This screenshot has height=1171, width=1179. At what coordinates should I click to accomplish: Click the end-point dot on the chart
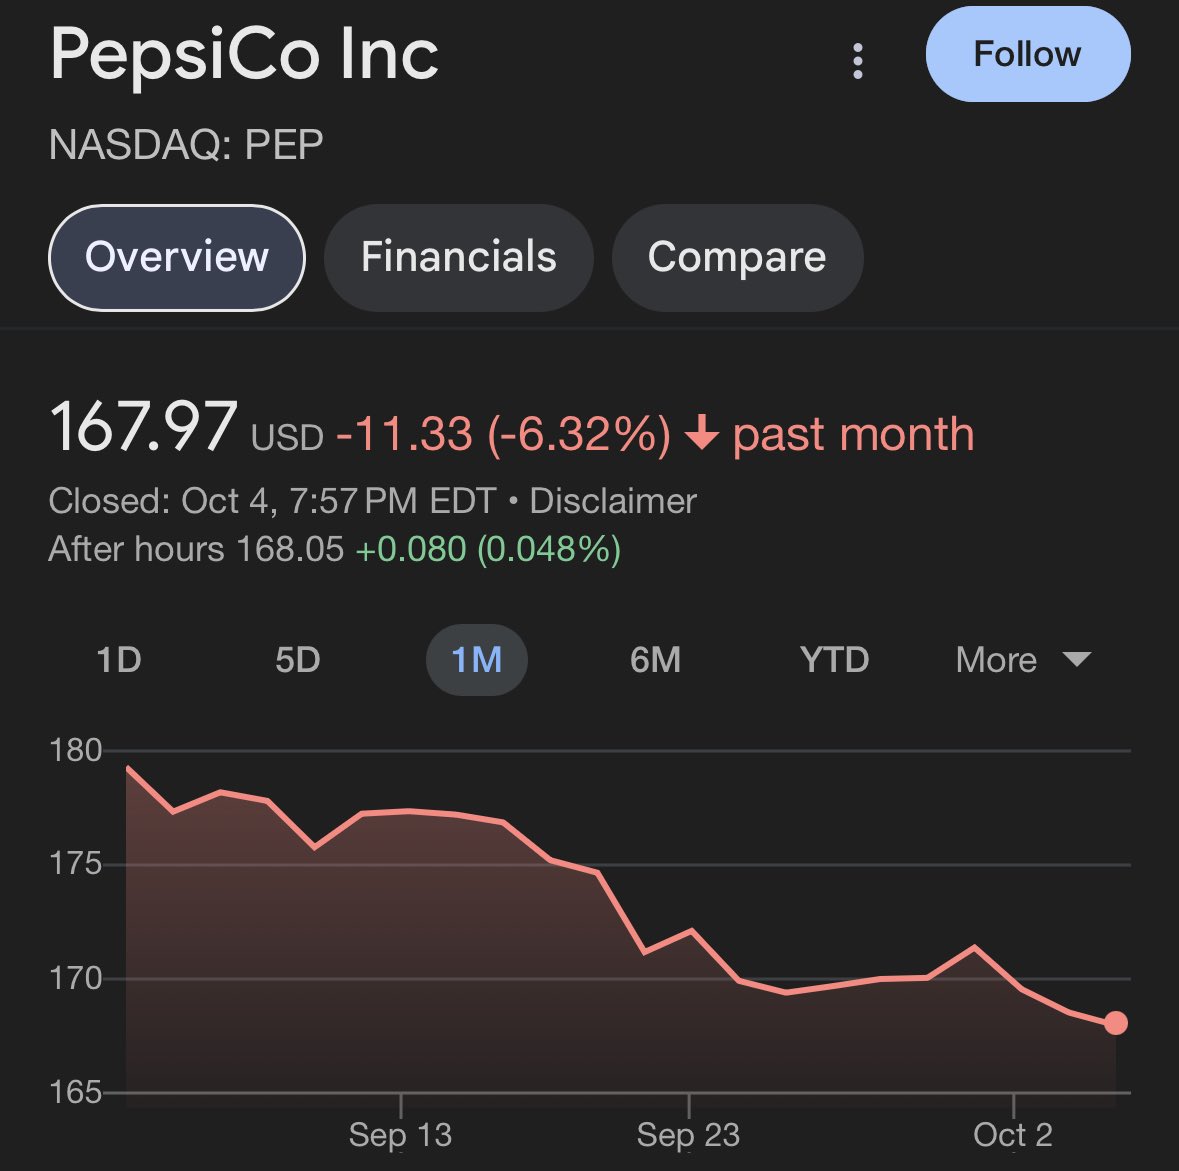point(1115,1023)
